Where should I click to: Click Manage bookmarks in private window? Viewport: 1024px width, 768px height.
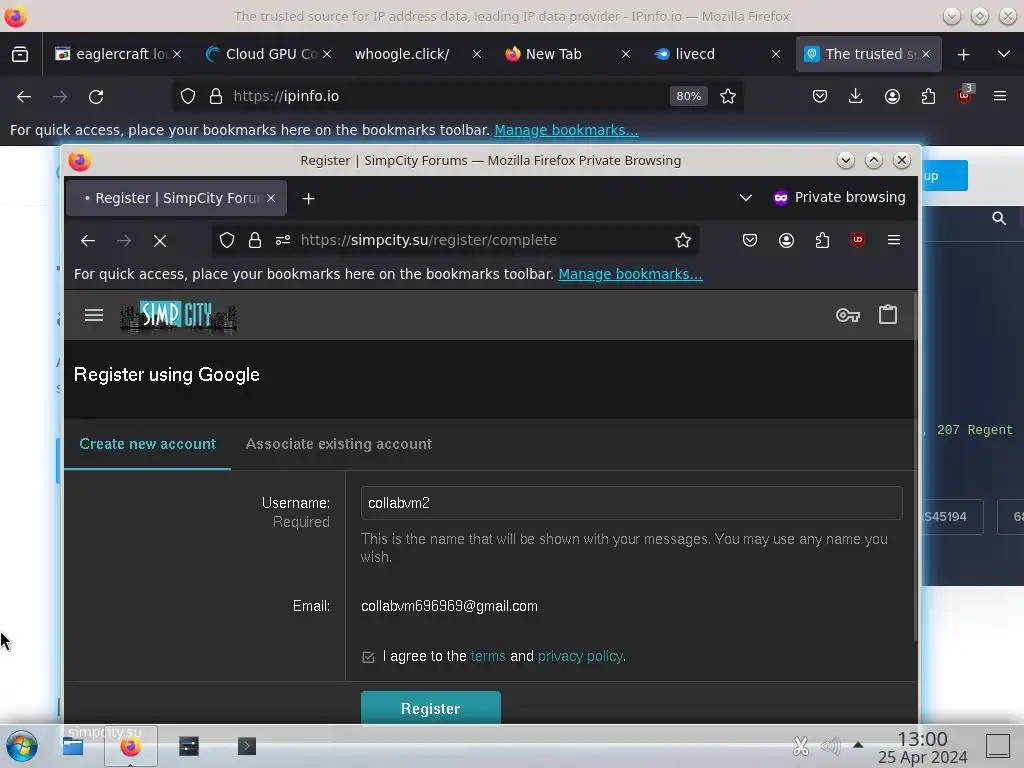click(630, 274)
